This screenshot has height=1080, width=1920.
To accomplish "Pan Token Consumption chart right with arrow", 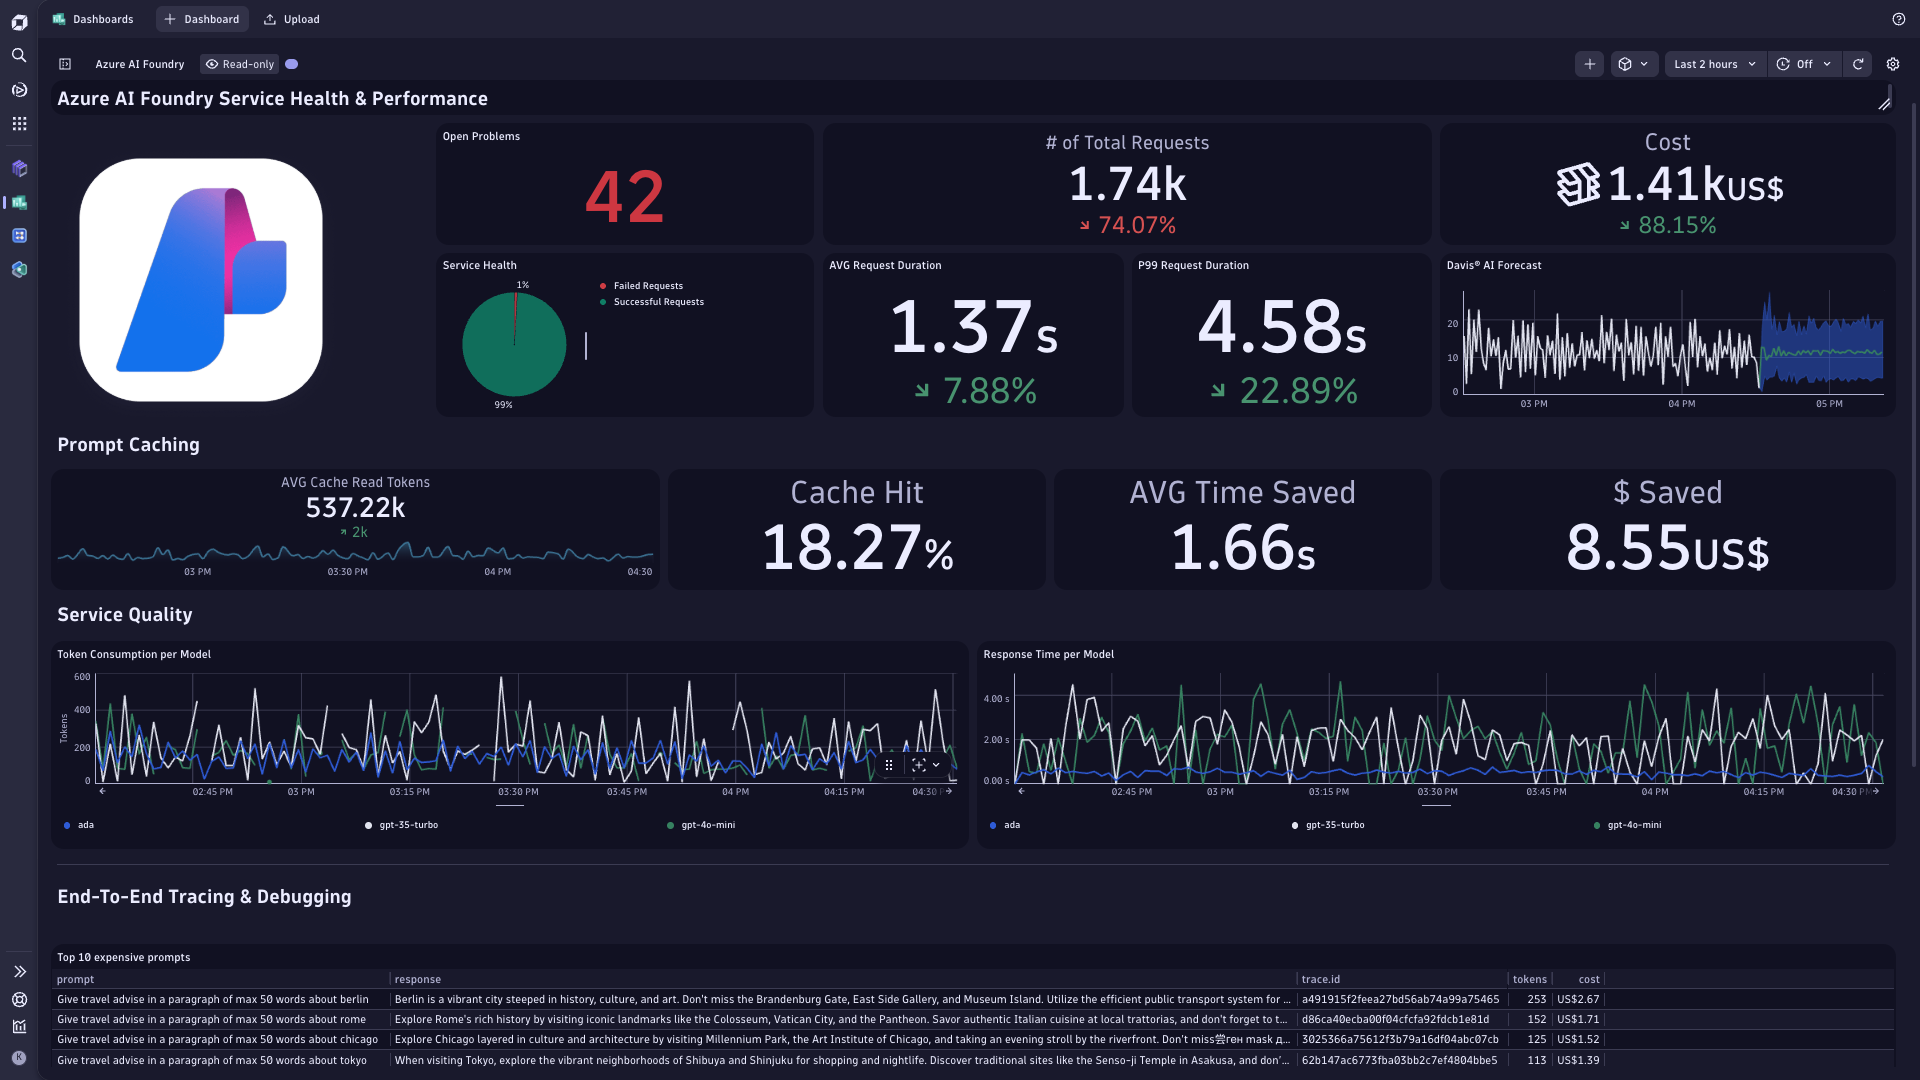I will point(949,791).
